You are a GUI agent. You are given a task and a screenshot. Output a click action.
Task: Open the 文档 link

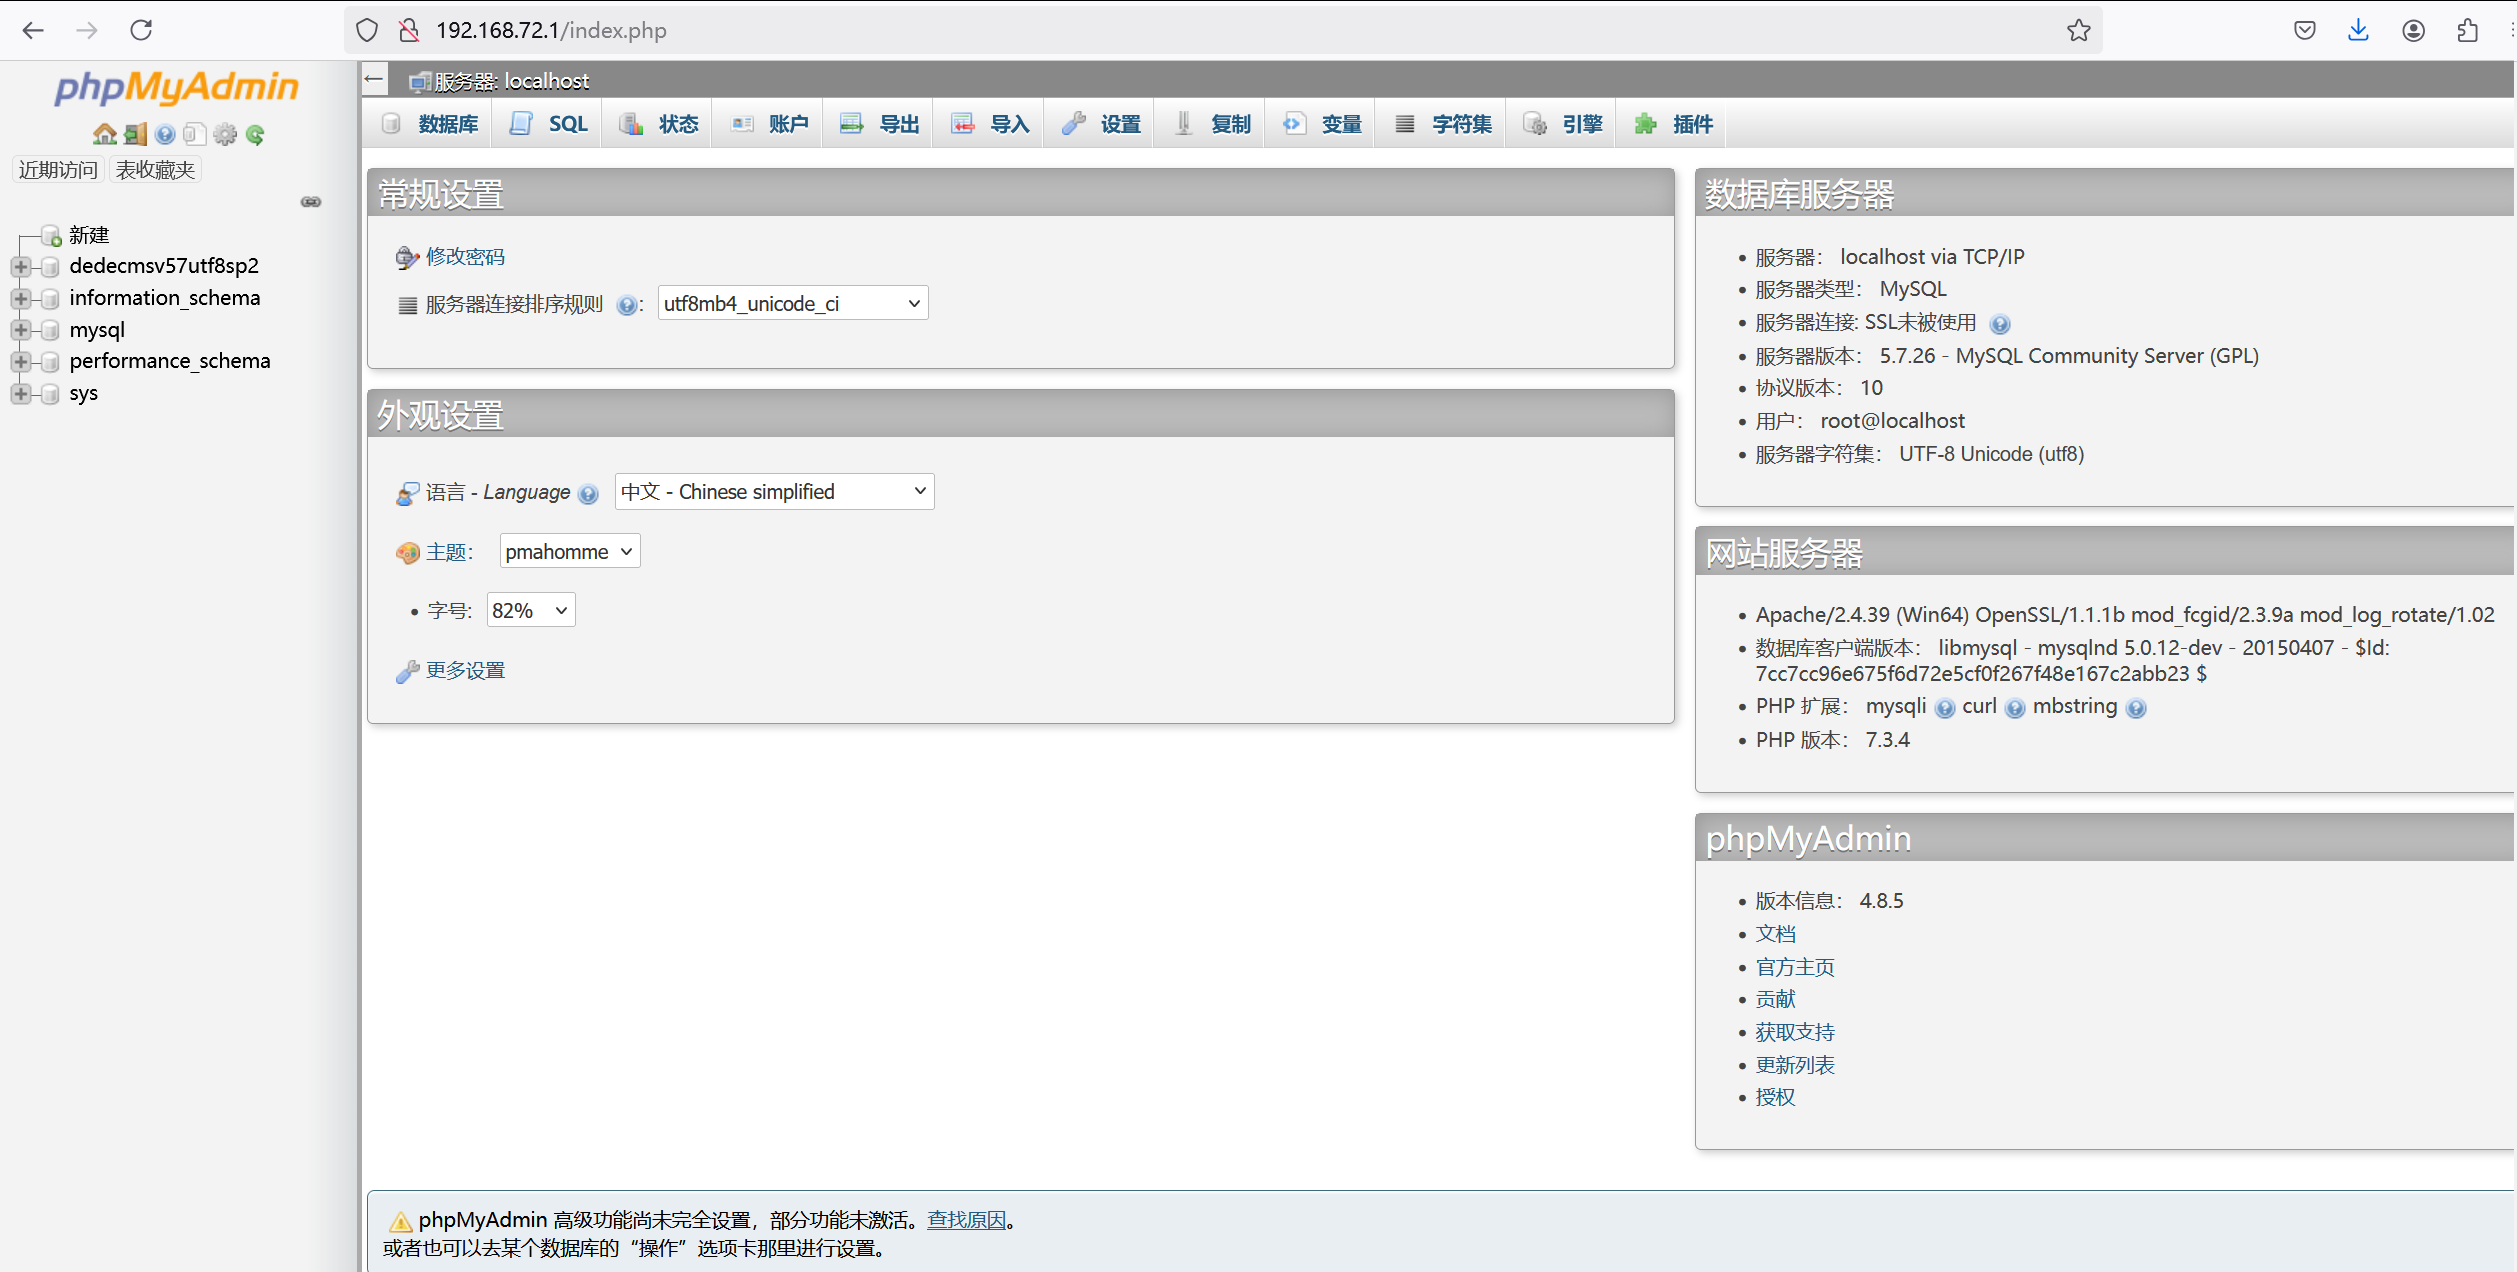1776,935
